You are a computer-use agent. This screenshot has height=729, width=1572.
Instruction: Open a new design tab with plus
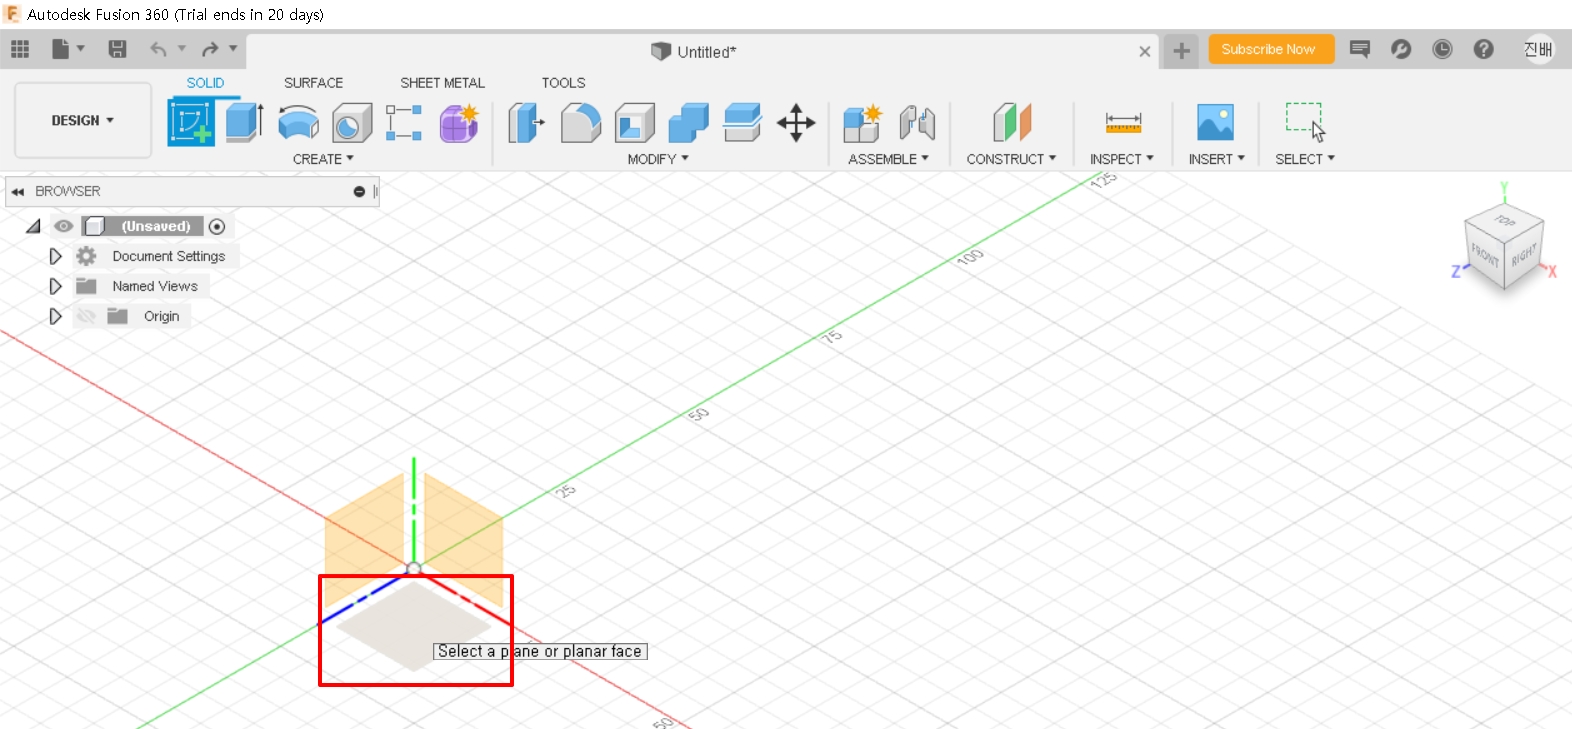click(1181, 51)
